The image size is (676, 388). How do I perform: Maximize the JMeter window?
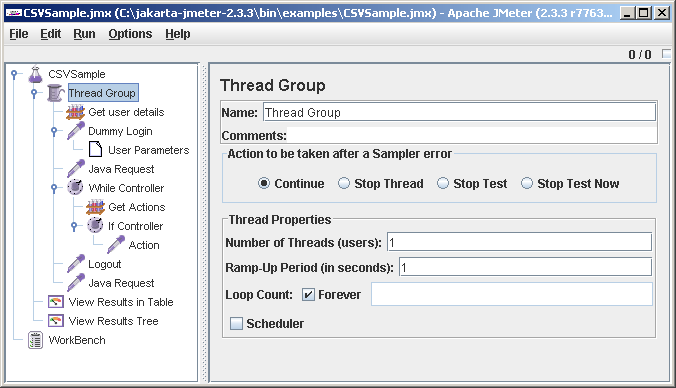(644, 13)
